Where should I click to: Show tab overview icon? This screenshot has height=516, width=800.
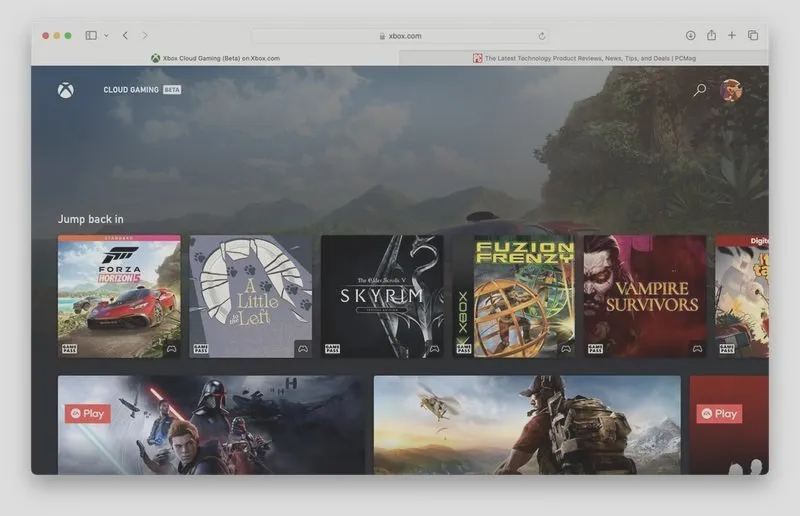(753, 35)
